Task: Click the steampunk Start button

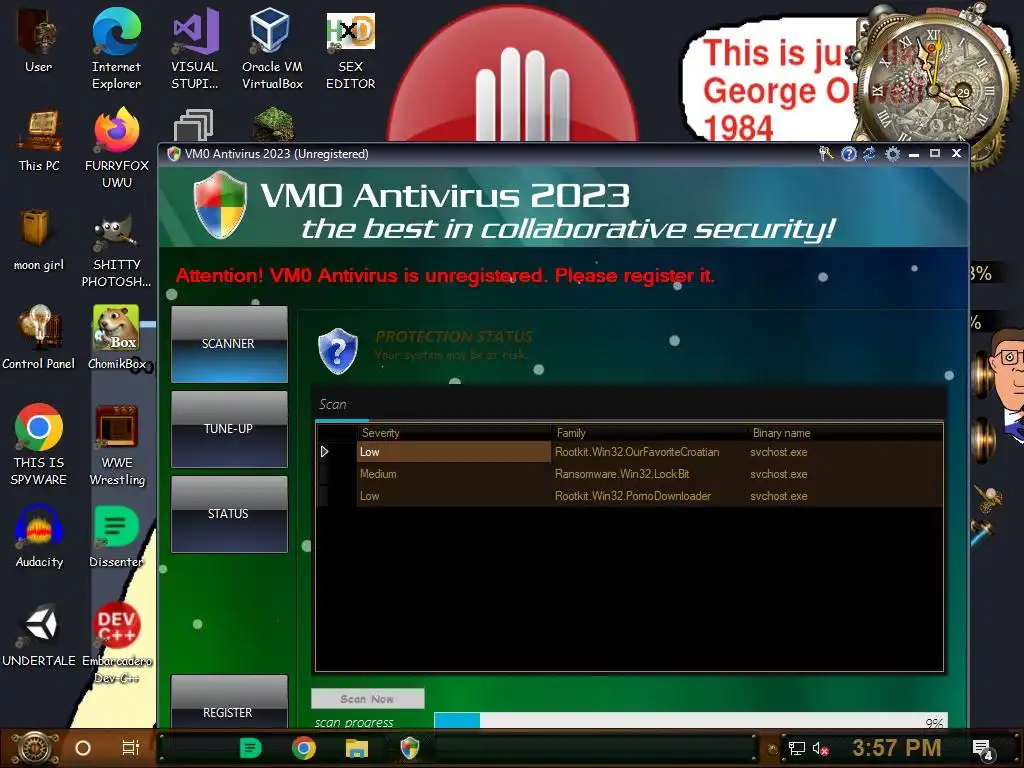Action: [x=35, y=748]
